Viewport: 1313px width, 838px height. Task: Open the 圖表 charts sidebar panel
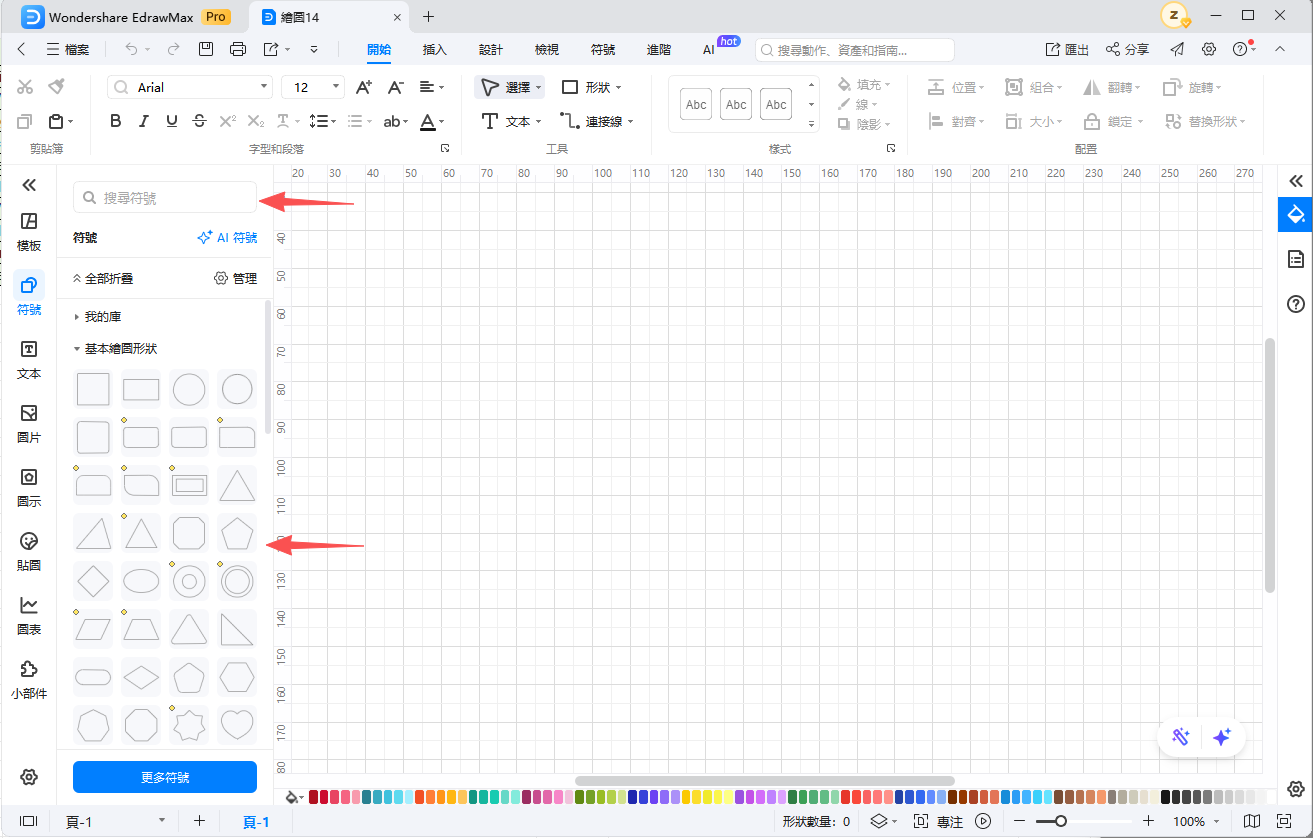coord(29,615)
